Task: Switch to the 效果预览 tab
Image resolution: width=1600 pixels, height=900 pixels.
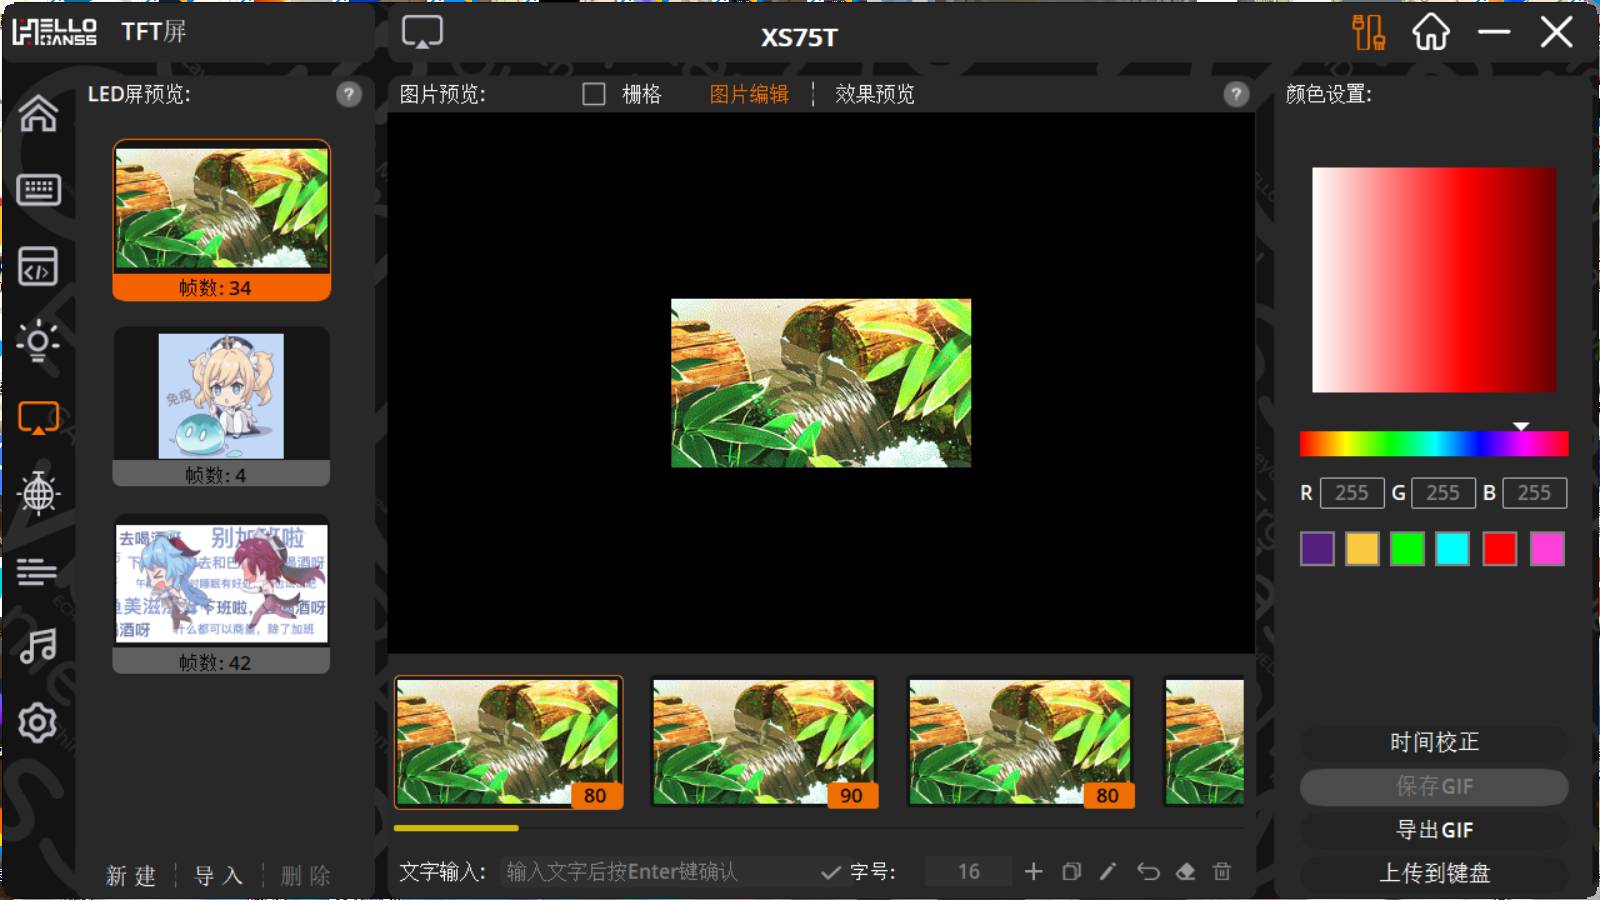Action: click(875, 94)
